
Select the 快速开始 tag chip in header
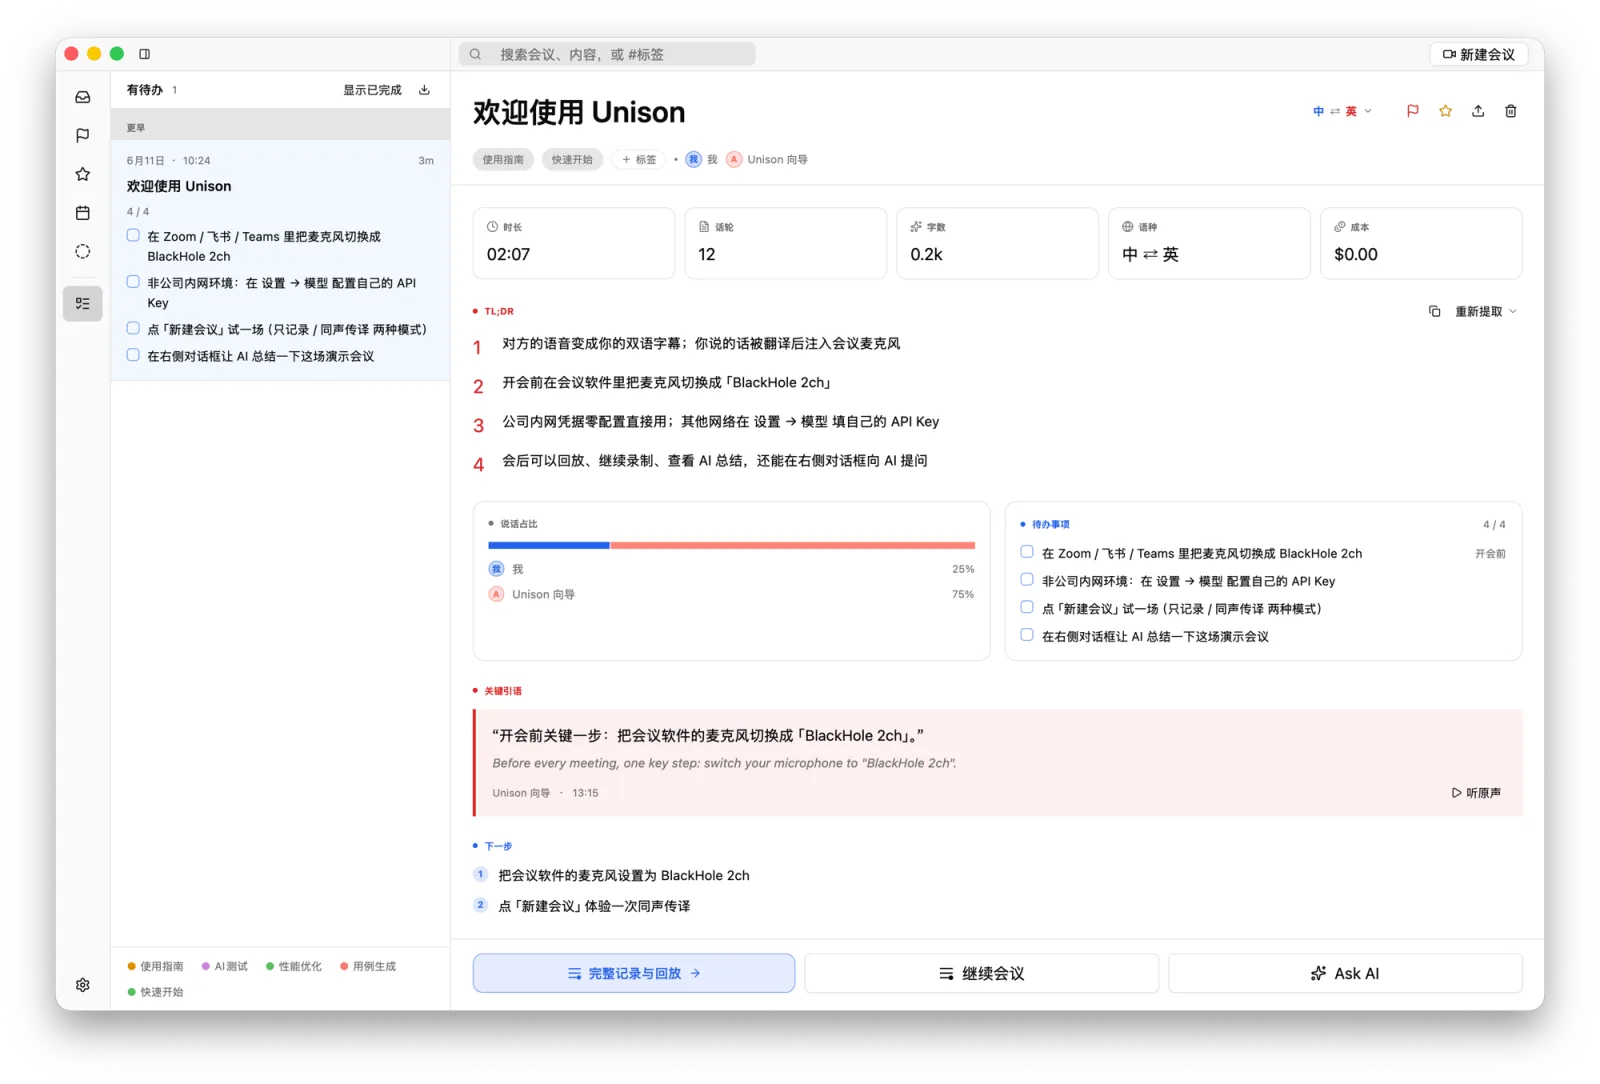point(572,159)
